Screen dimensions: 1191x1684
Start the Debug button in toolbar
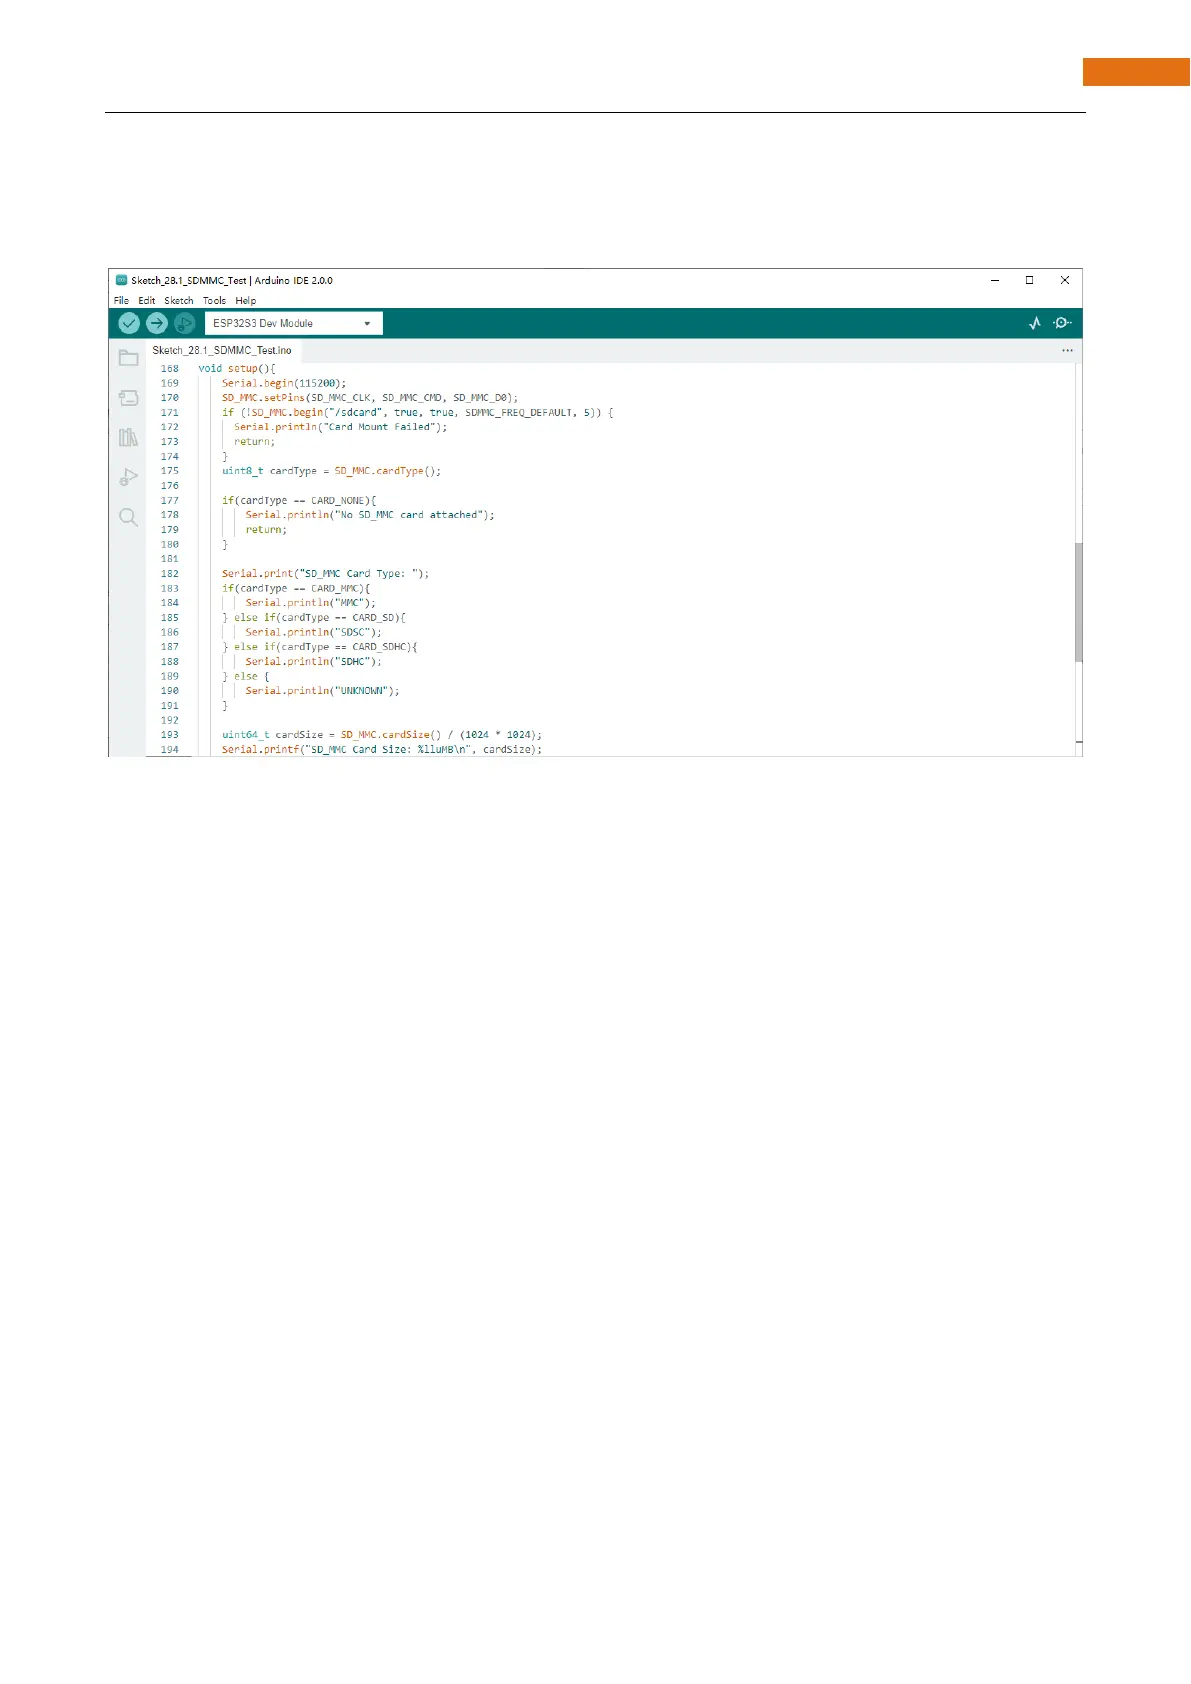tap(184, 323)
